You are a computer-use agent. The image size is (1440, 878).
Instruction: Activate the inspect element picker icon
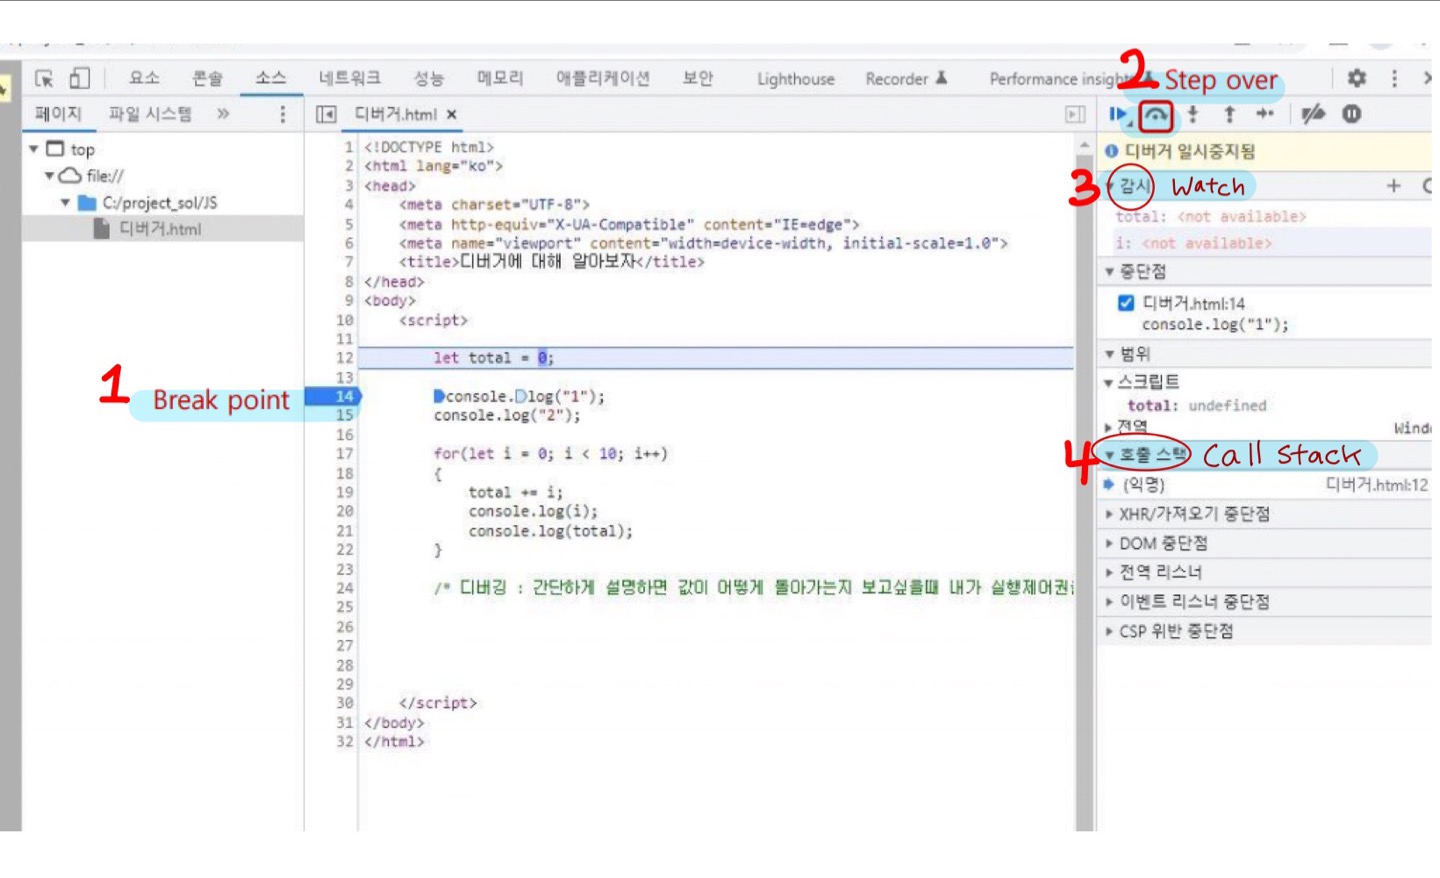44,78
